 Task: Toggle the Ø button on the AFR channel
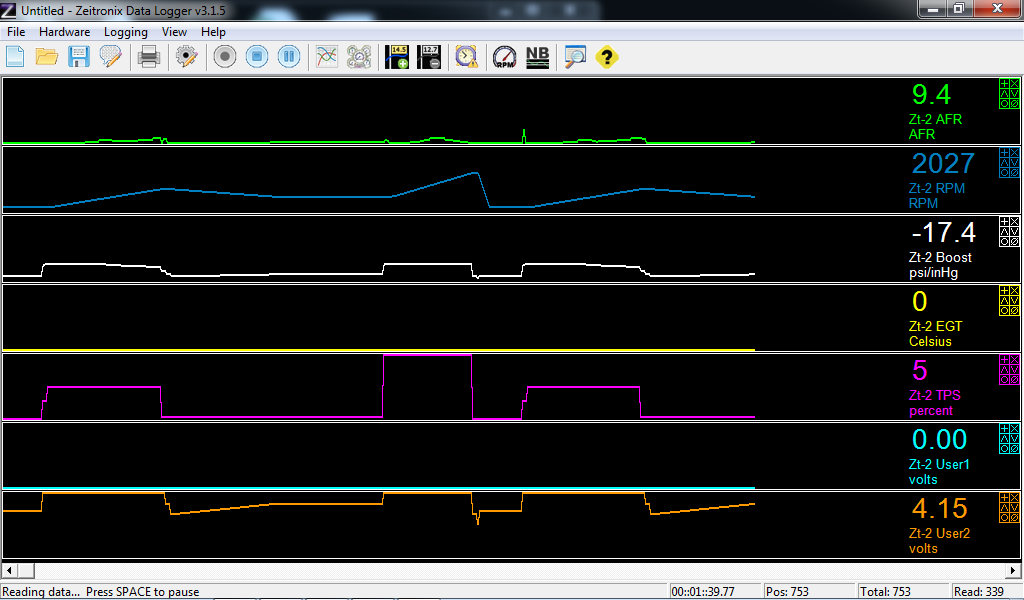pos(1014,102)
